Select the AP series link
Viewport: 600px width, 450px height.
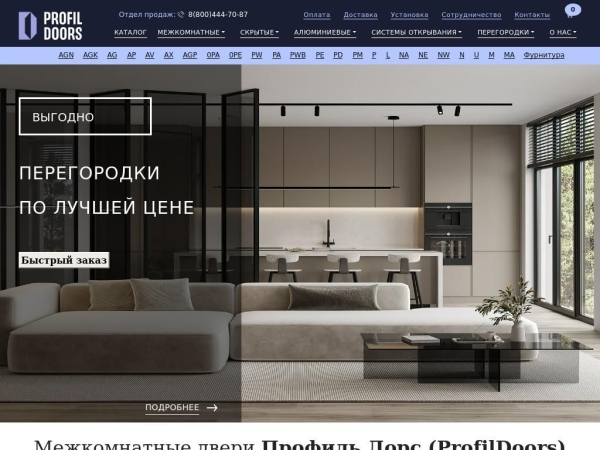point(131,55)
